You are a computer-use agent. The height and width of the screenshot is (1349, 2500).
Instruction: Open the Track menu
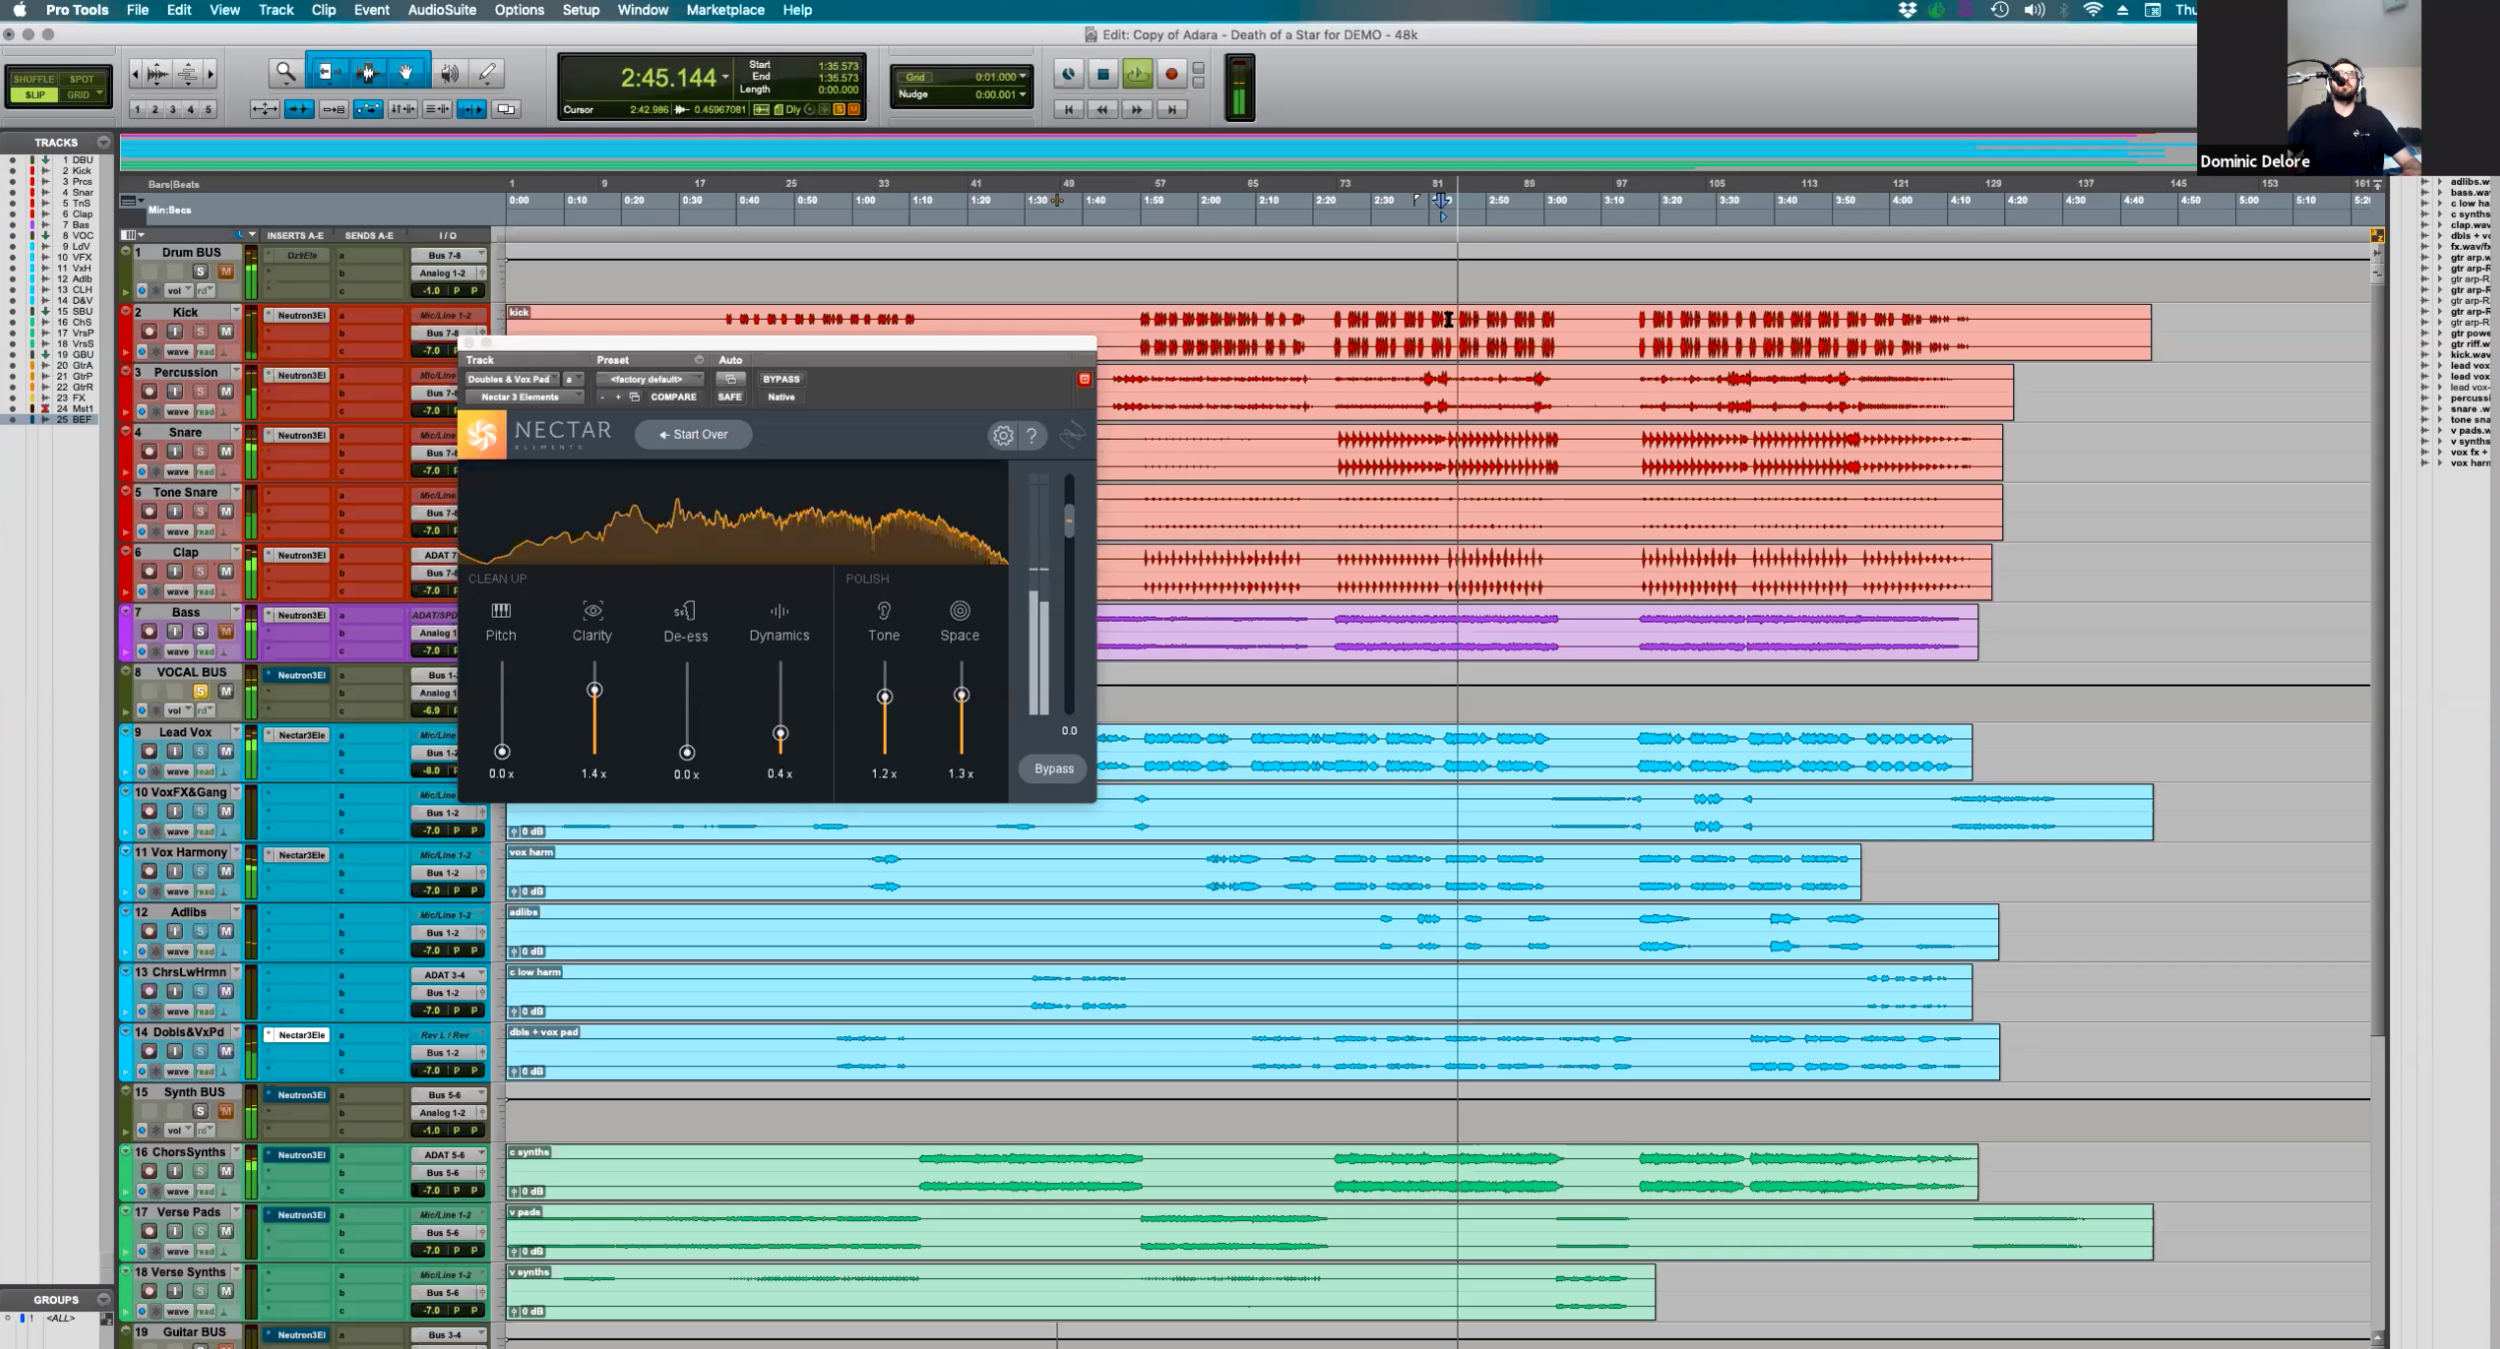275,10
